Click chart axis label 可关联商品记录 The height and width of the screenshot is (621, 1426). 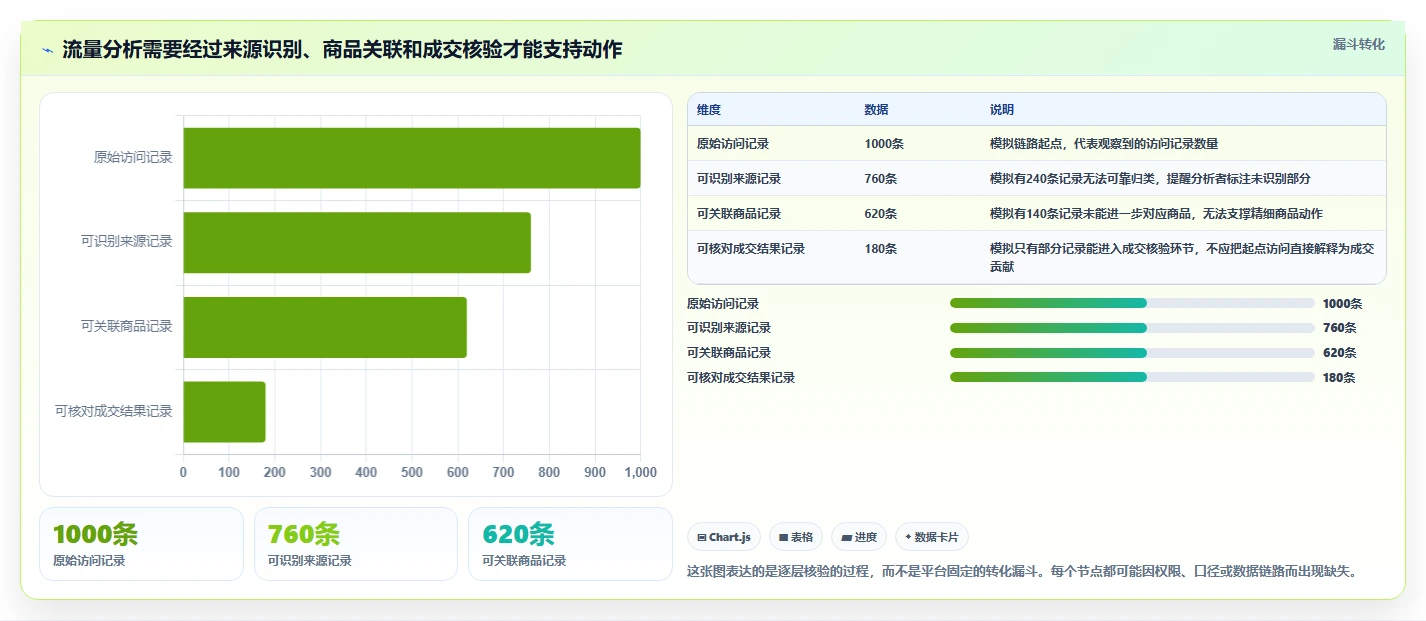pos(127,326)
